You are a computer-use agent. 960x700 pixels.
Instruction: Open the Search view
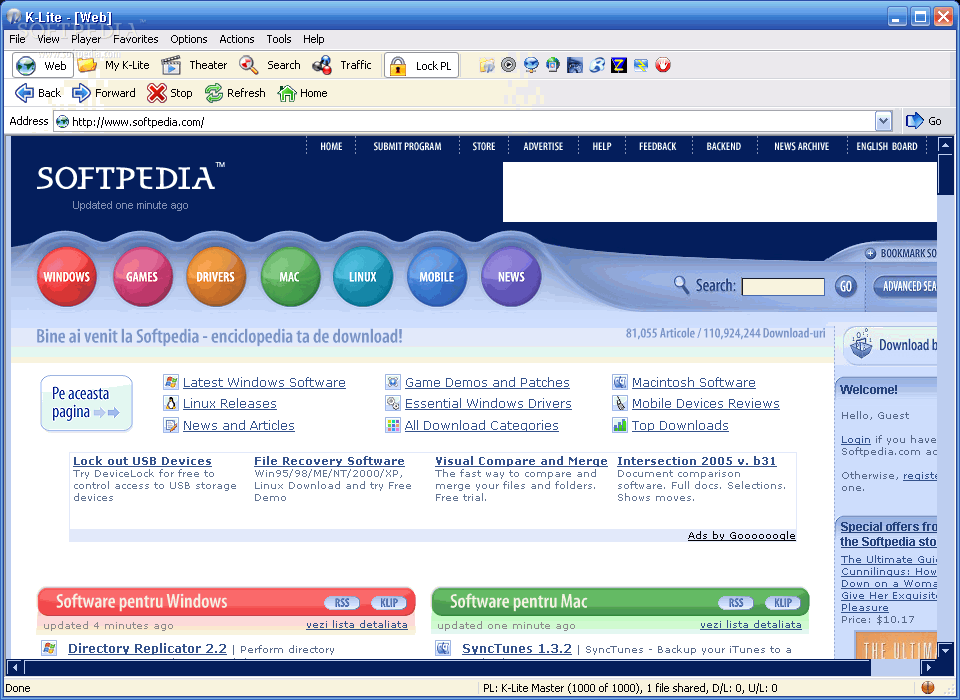(x=270, y=65)
